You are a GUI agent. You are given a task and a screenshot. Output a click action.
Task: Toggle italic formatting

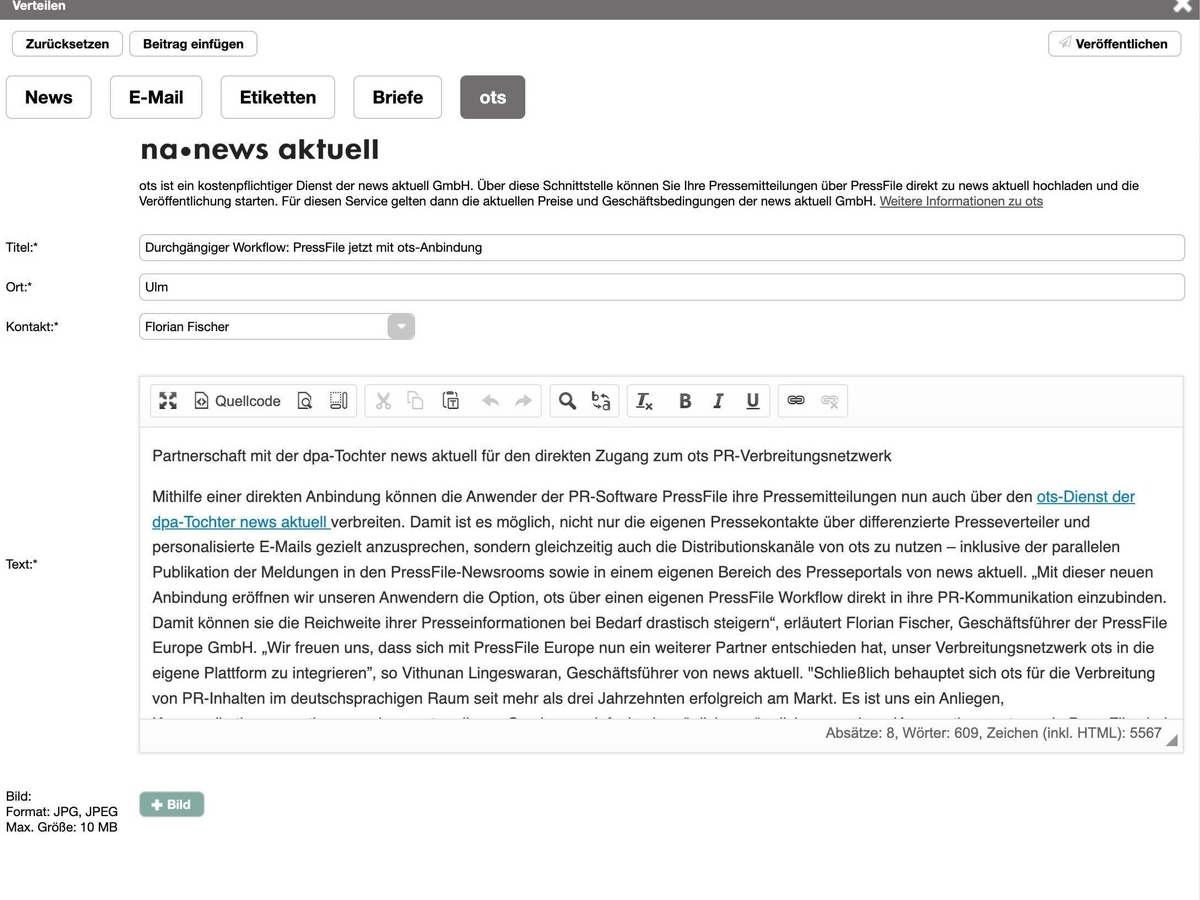[x=718, y=401]
